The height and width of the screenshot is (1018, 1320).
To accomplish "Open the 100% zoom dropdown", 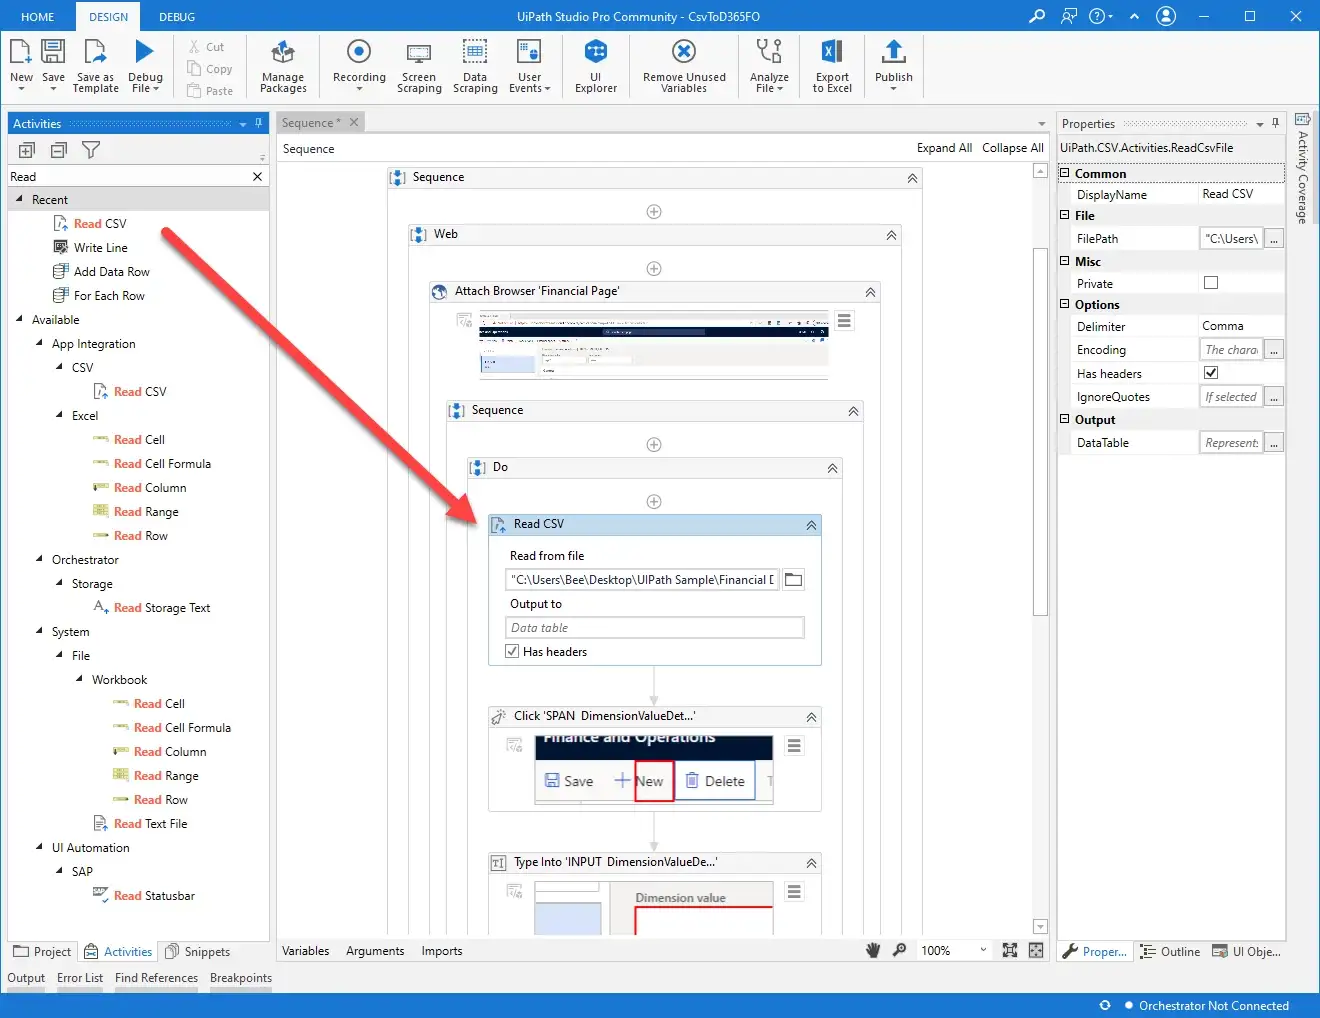I will click(983, 950).
